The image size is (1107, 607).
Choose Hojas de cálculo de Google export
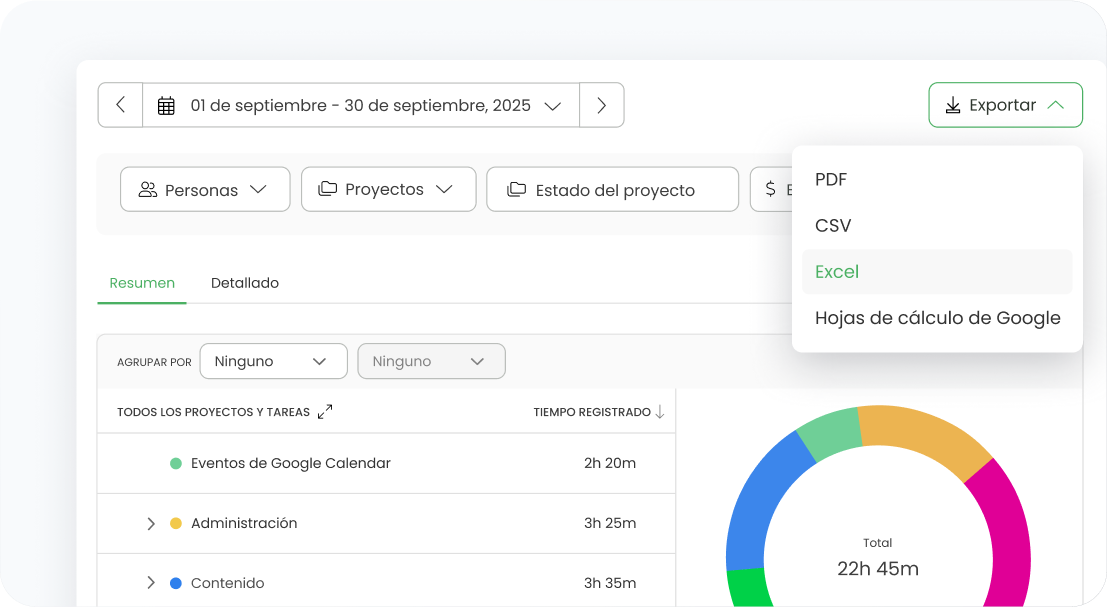[x=938, y=318]
